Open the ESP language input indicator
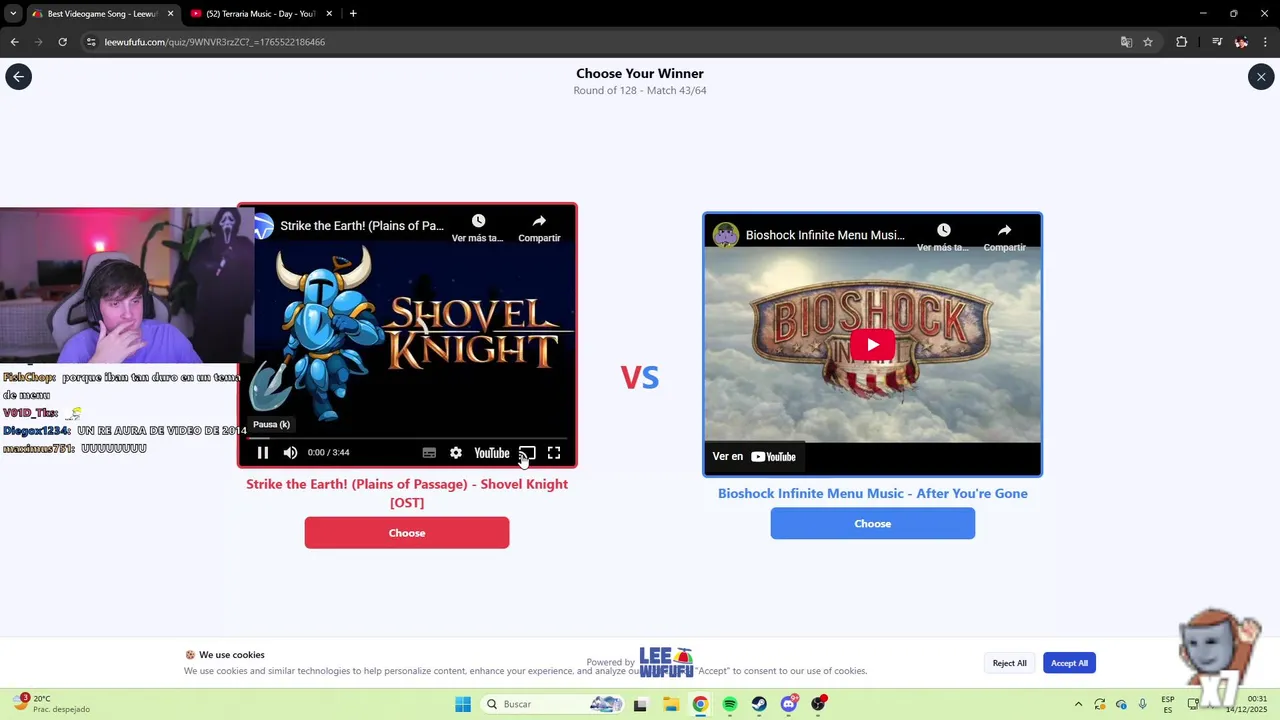Image resolution: width=1280 pixels, height=720 pixels. point(1168,704)
